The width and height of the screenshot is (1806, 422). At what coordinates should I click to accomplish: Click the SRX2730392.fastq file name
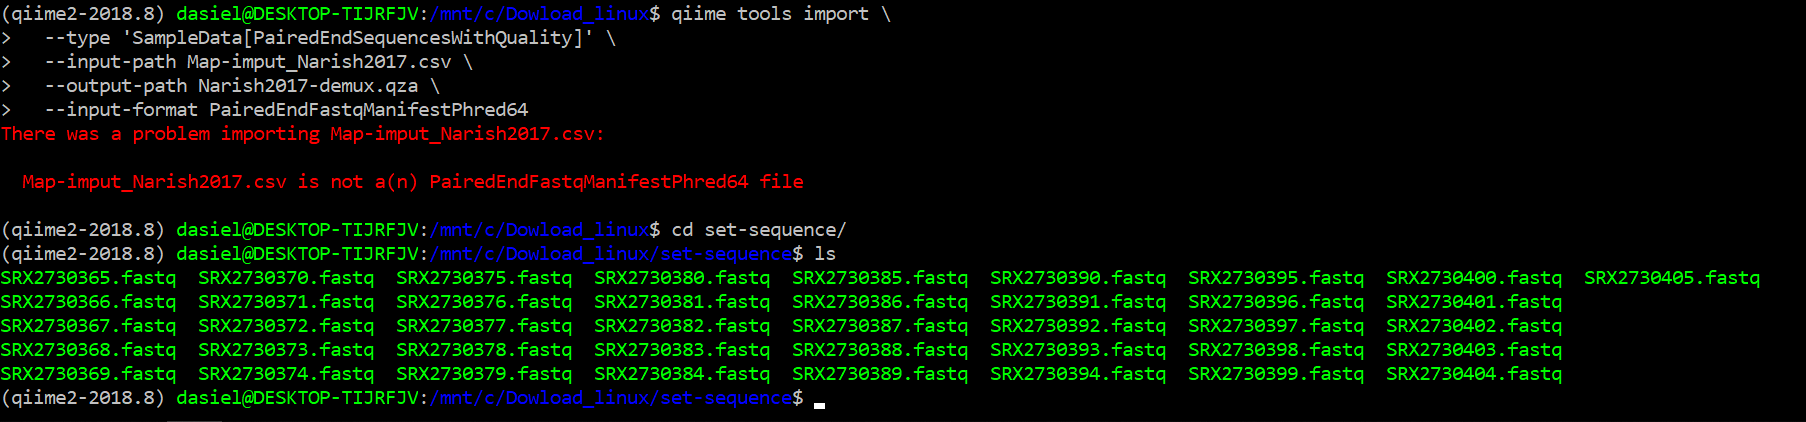1078,326
